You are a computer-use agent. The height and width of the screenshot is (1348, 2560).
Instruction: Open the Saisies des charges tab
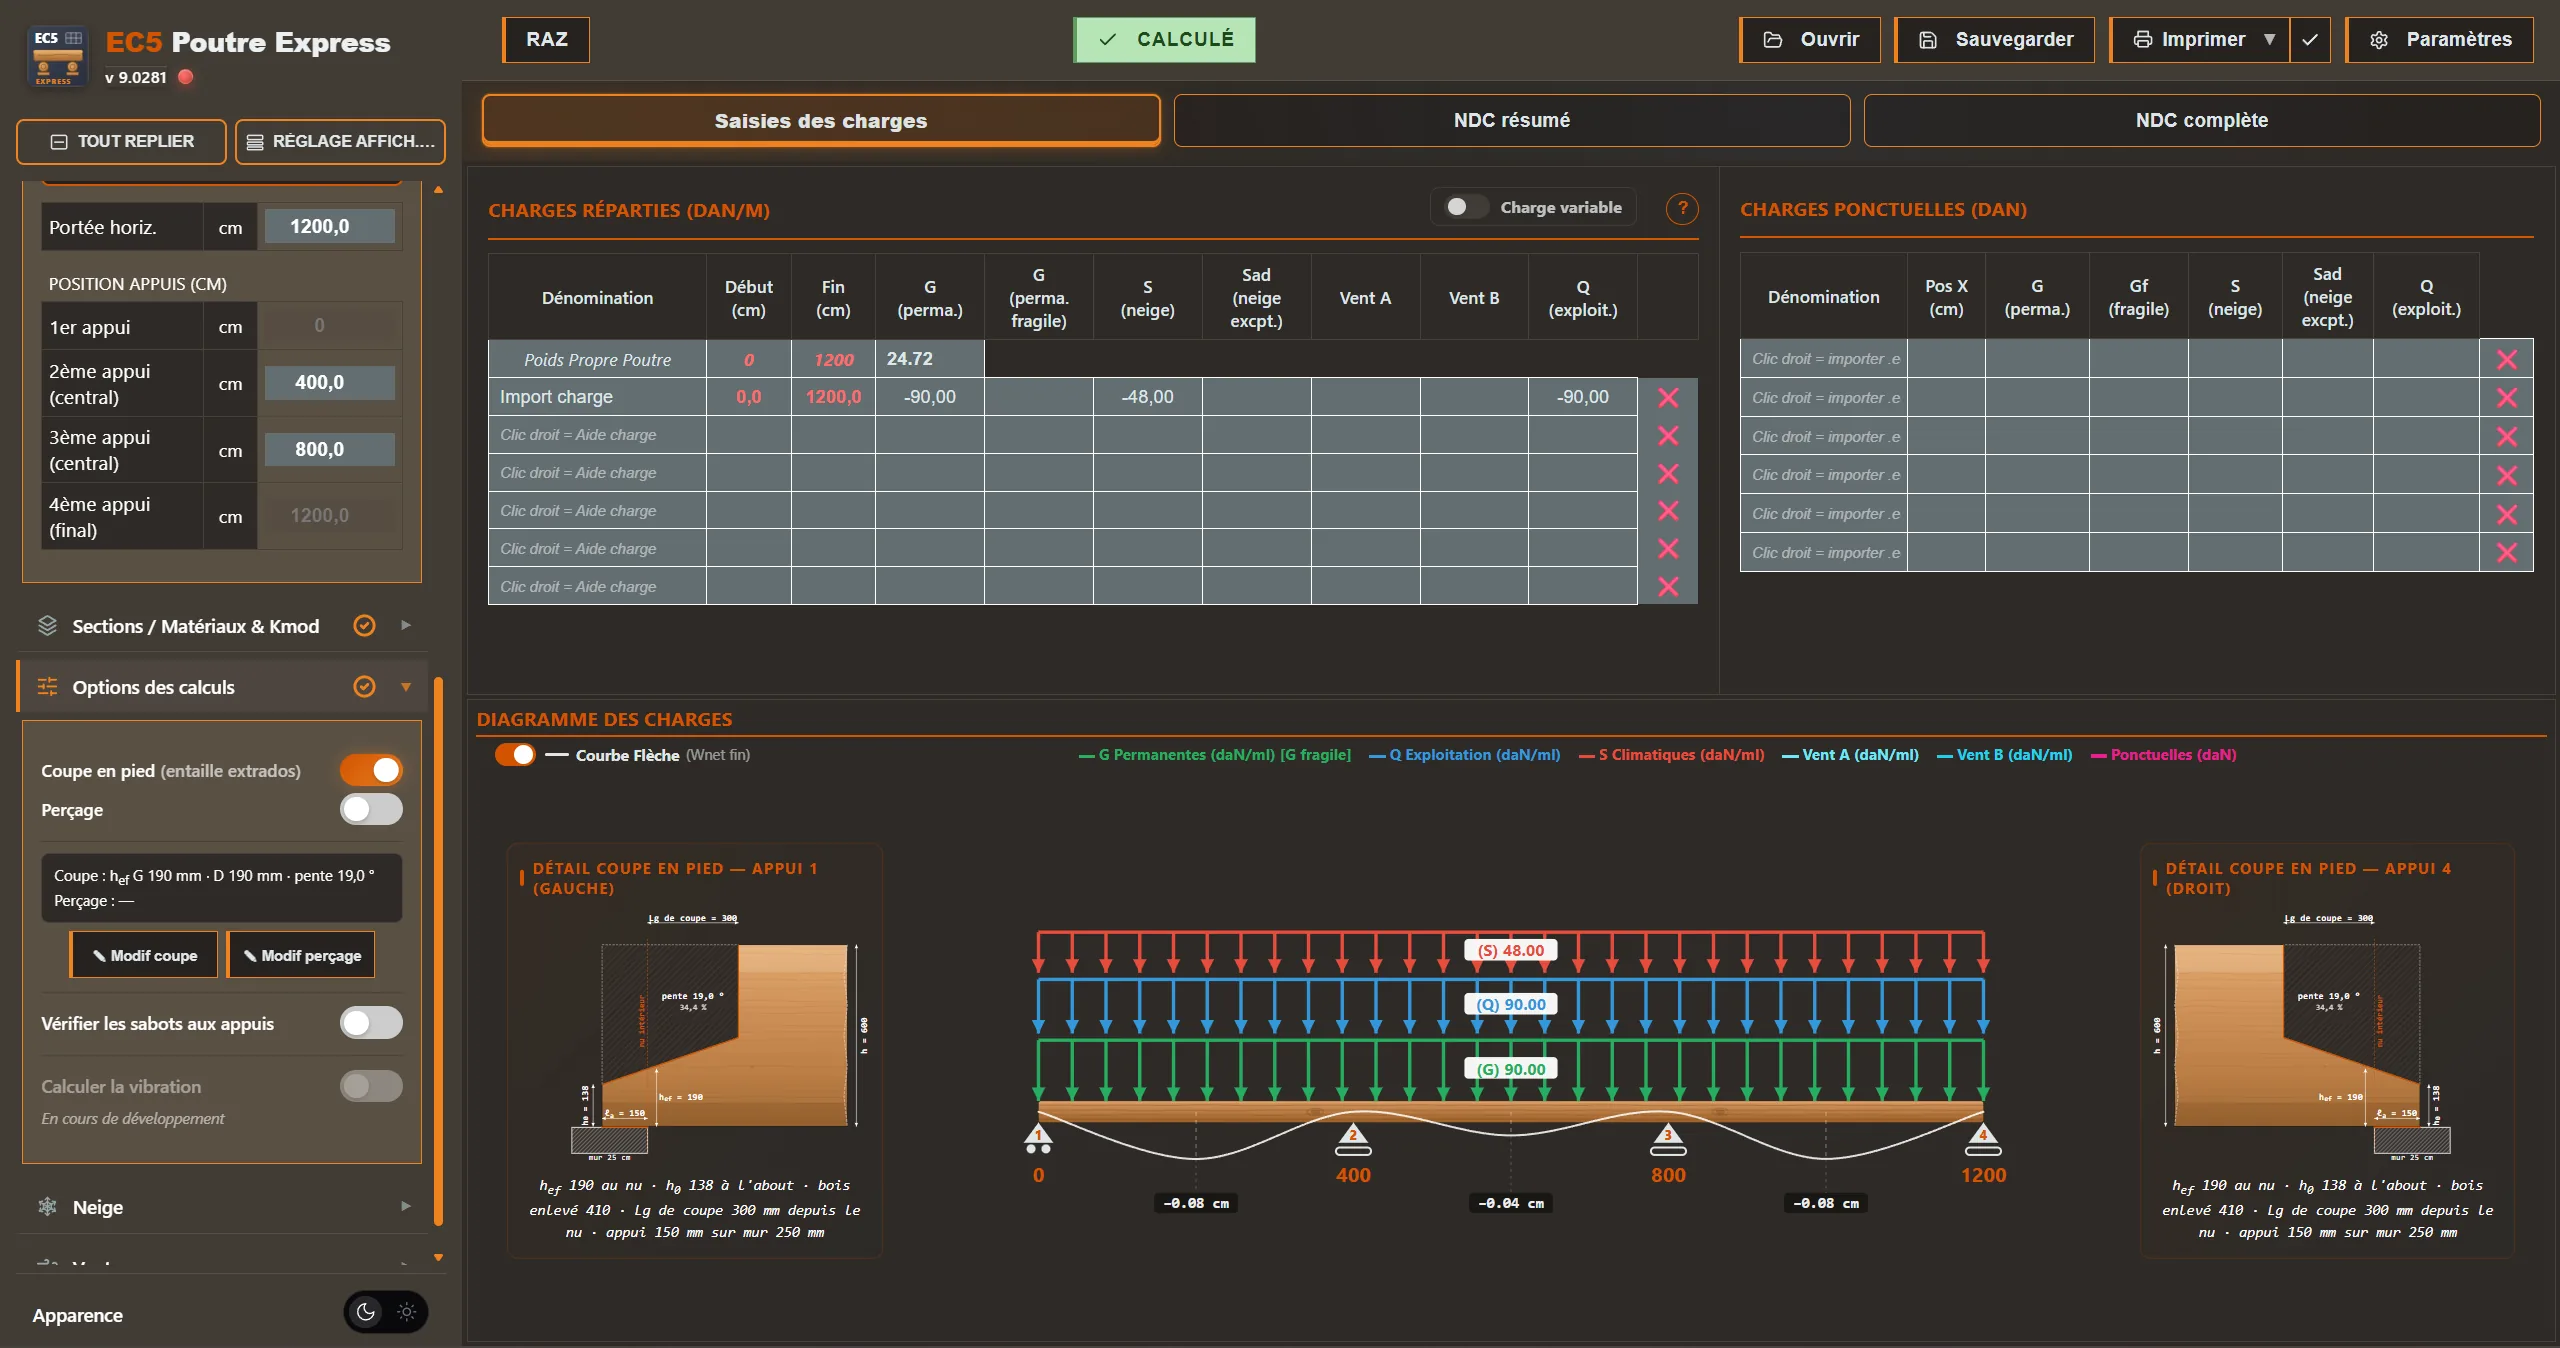coord(821,121)
